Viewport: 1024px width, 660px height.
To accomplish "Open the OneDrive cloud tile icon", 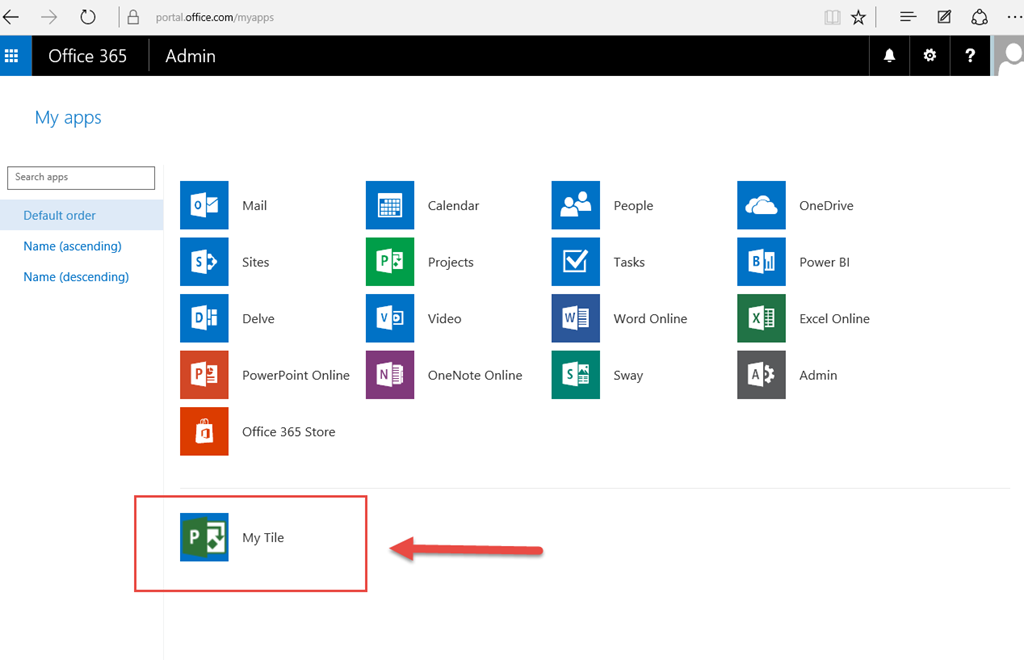I will 761,205.
